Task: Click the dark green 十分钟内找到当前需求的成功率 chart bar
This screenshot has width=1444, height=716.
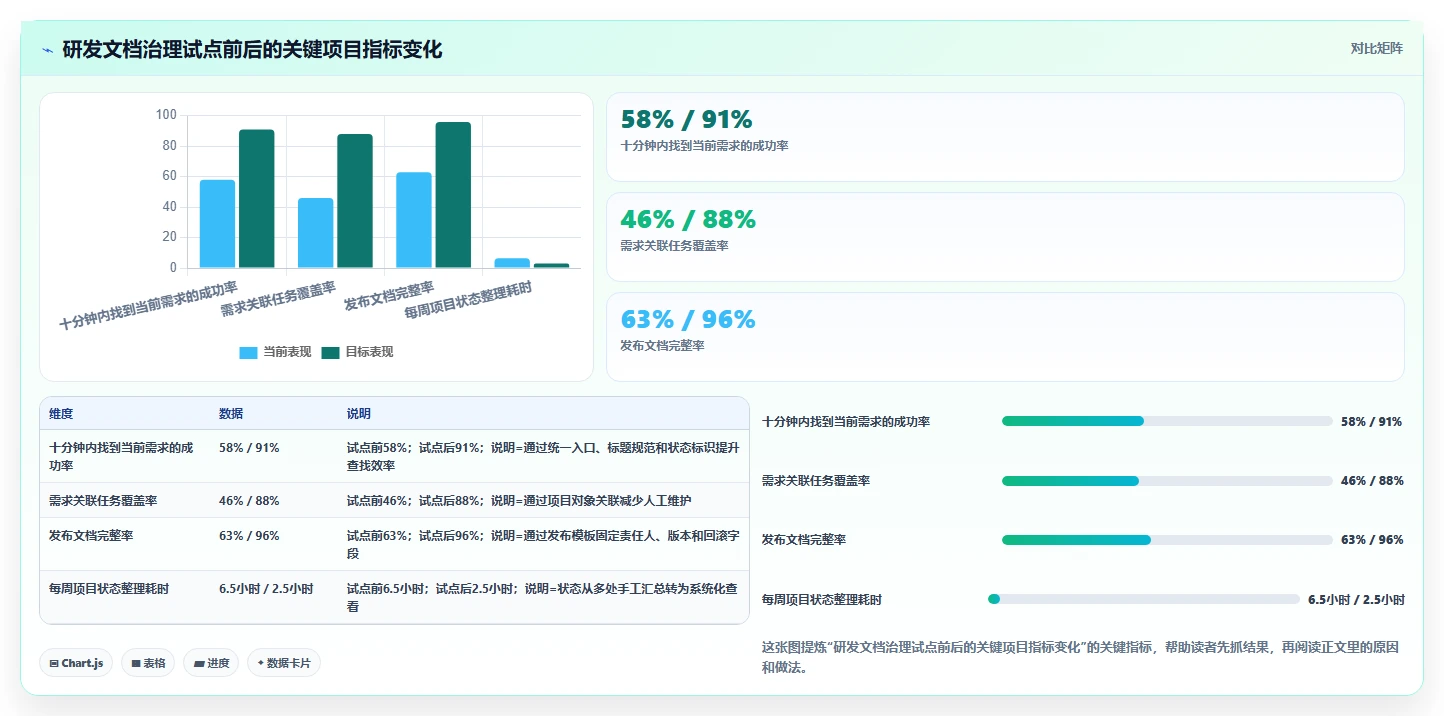Action: tap(257, 199)
